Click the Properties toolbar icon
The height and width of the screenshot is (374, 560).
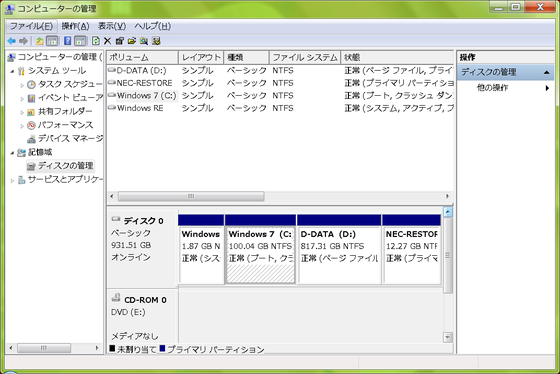click(120, 41)
